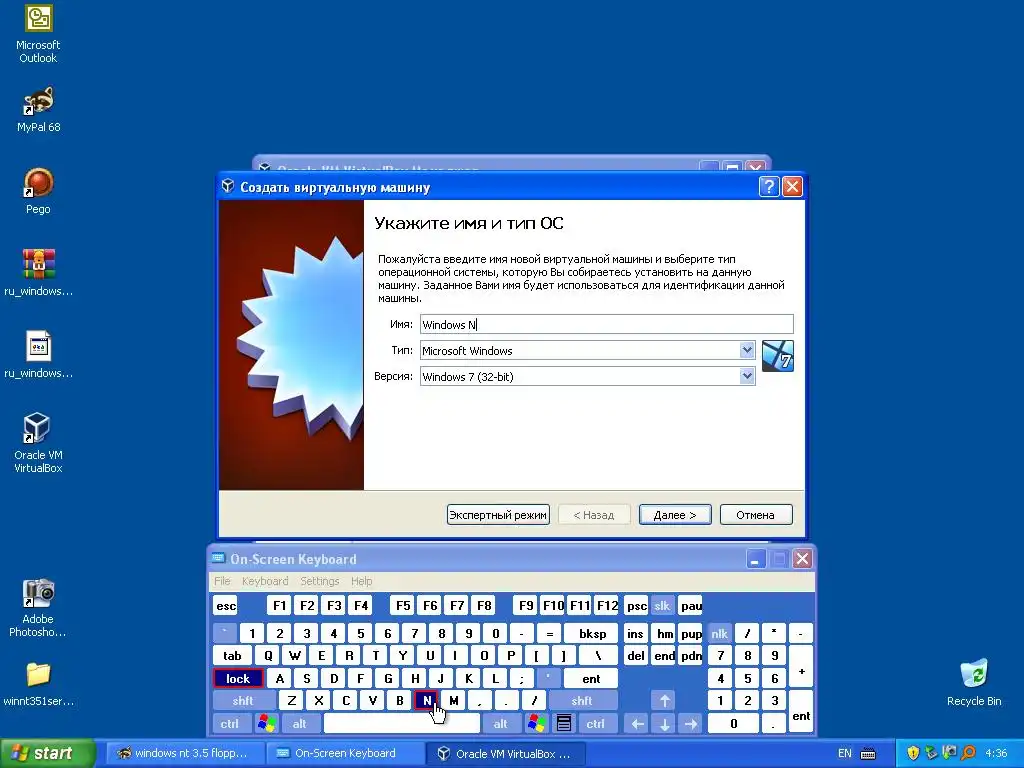
Task: Click the Далее > button
Action: (675, 515)
